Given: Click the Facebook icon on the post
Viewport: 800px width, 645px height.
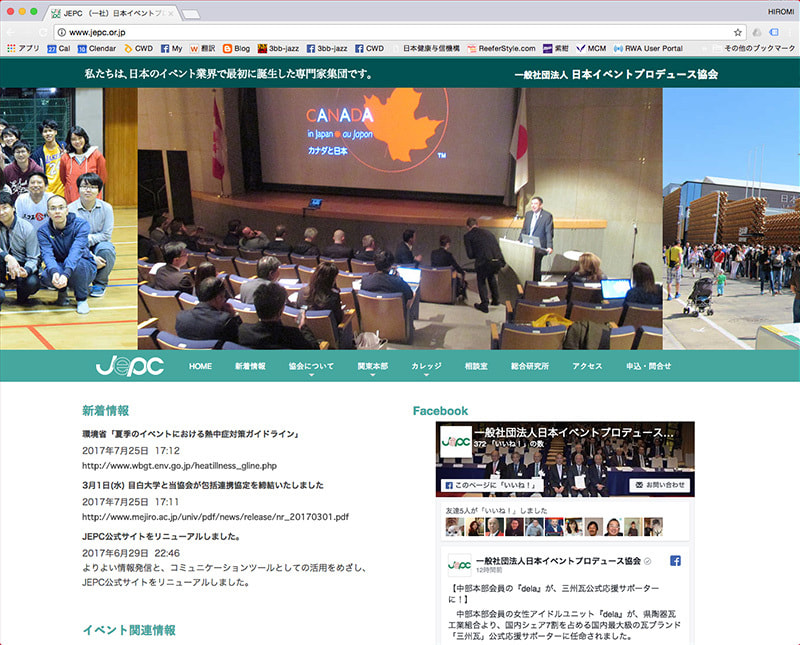Looking at the screenshot, I should coord(675,561).
